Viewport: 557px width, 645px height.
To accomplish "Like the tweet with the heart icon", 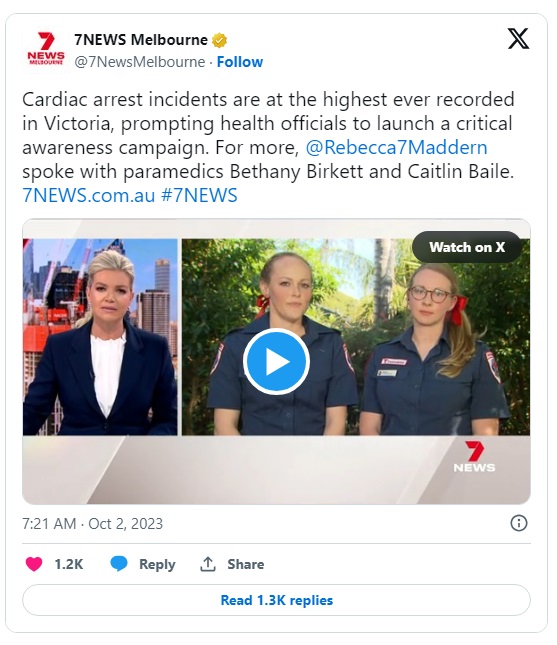I will click(x=34, y=564).
